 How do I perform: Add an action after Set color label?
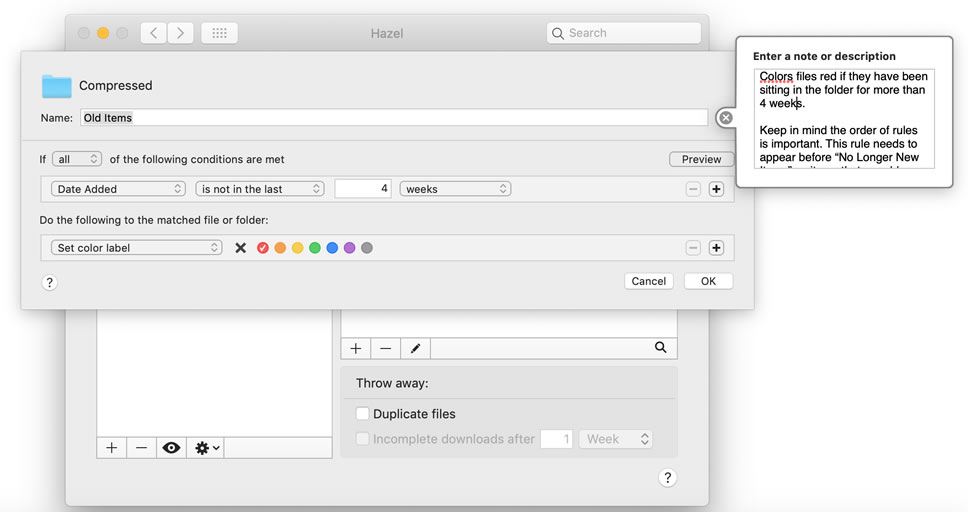(716, 248)
